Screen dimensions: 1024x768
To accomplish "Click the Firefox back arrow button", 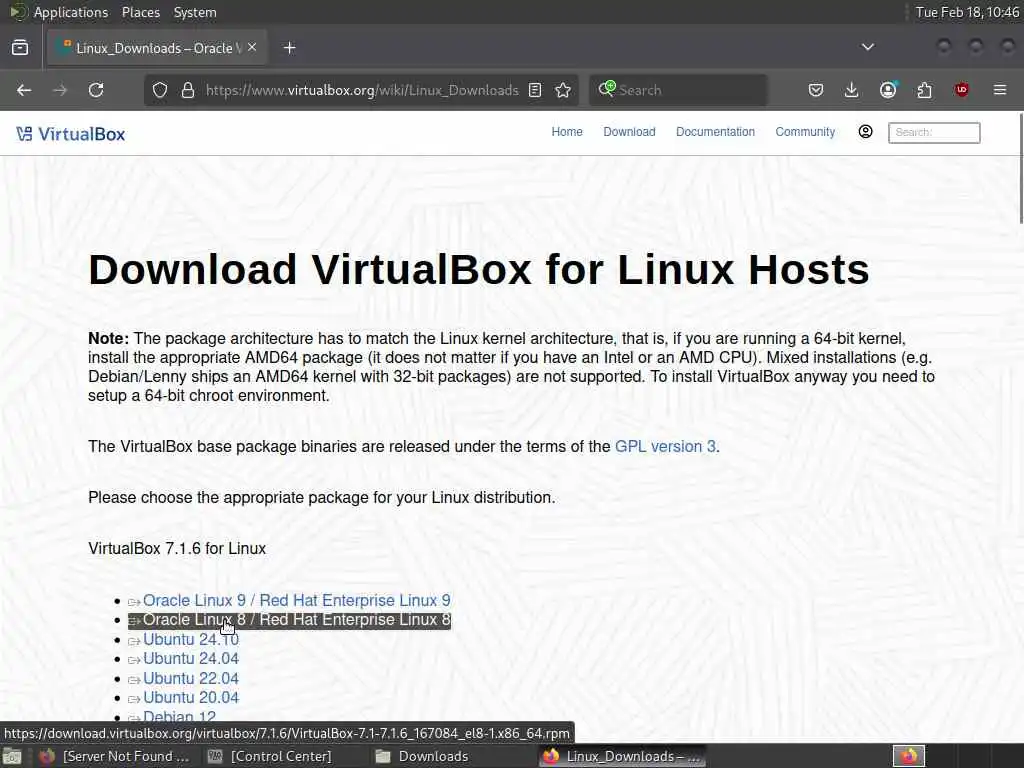I will 24,90.
